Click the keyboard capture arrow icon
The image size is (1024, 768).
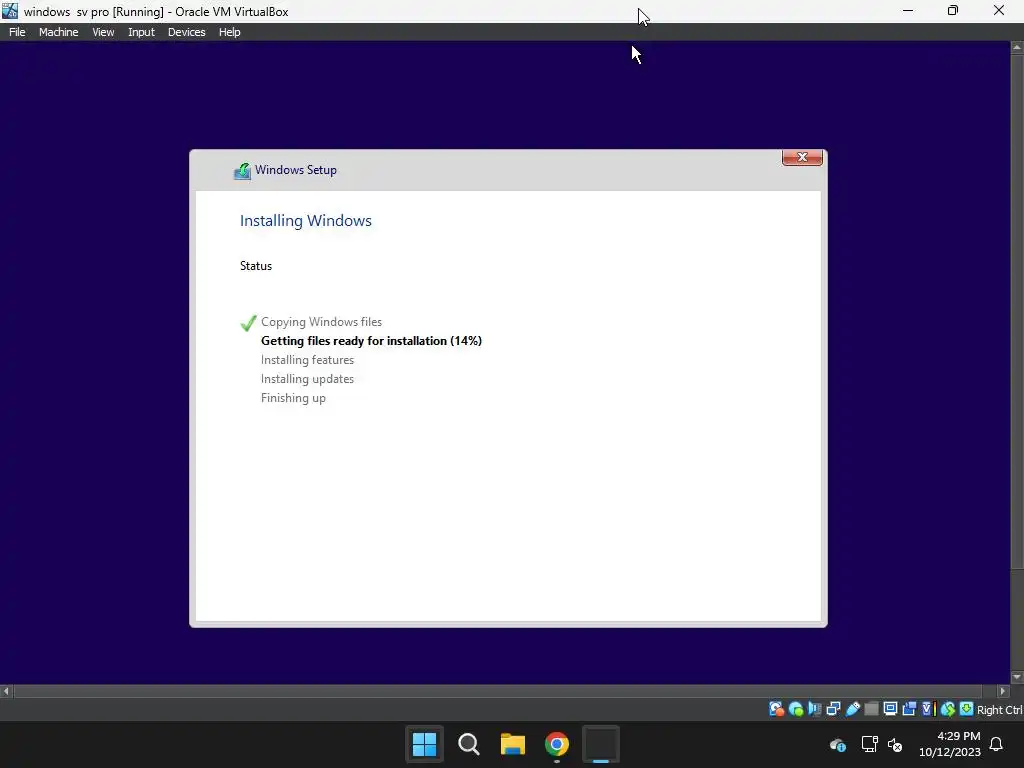pos(967,709)
